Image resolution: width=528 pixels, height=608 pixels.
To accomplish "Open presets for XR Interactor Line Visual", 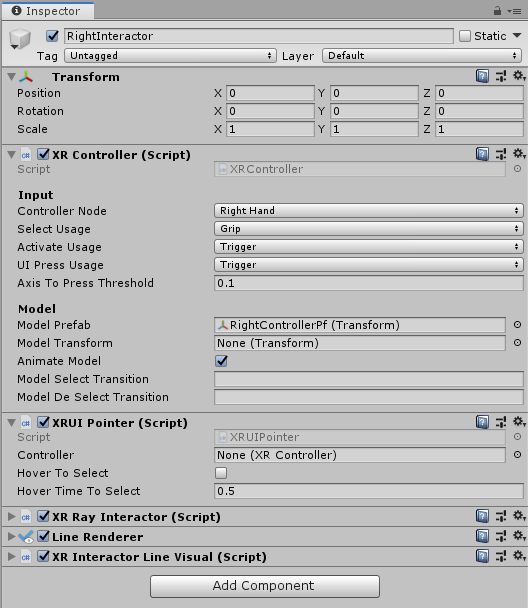I will [501, 556].
